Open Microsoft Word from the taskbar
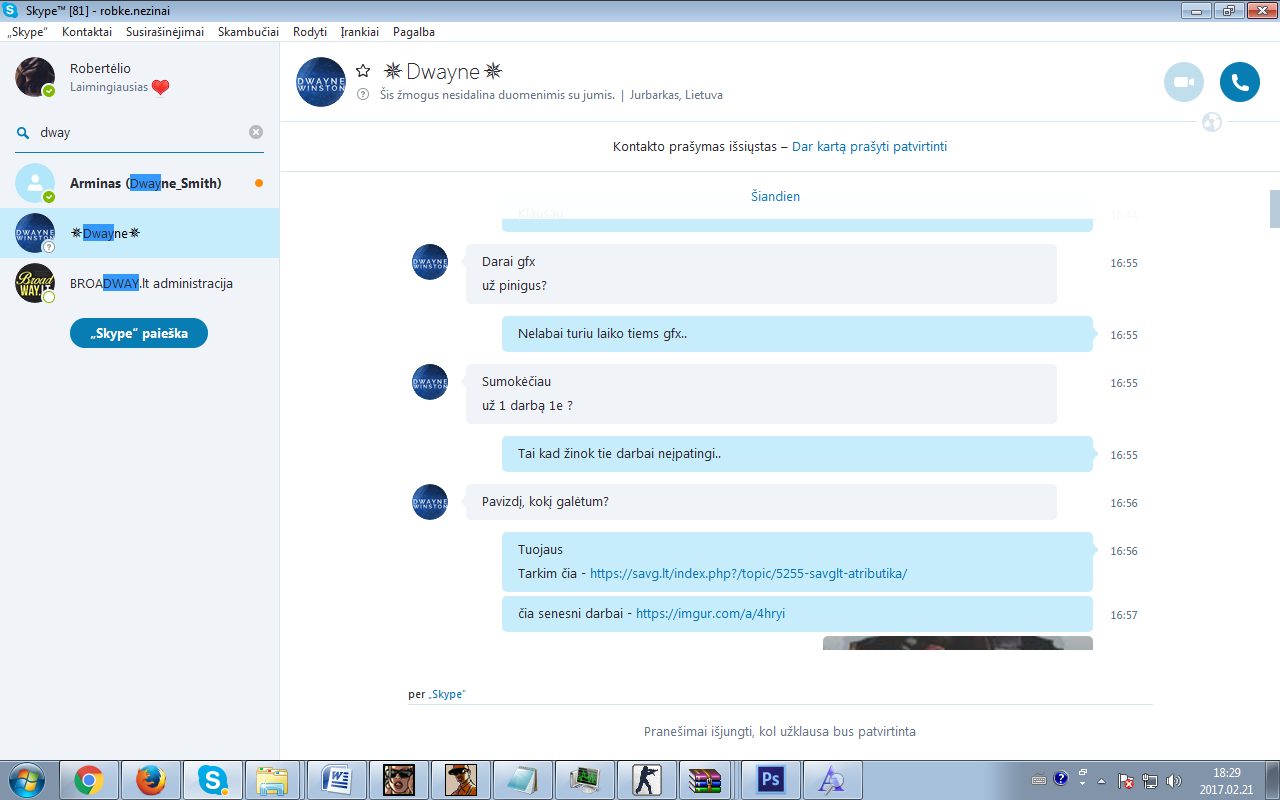 [336, 779]
